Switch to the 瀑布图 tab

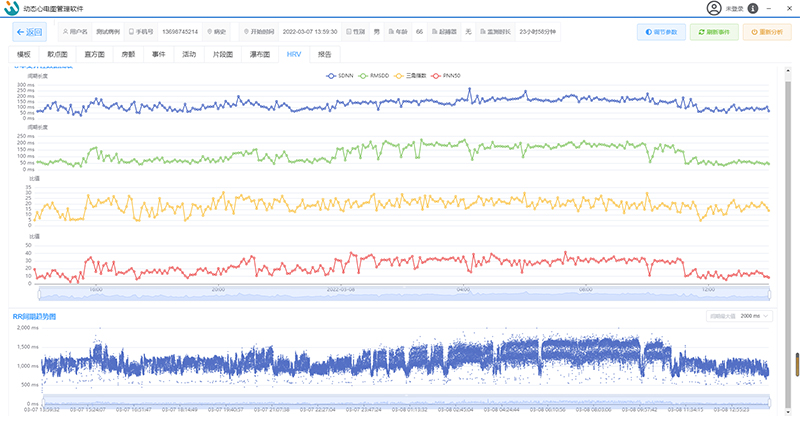(260, 54)
